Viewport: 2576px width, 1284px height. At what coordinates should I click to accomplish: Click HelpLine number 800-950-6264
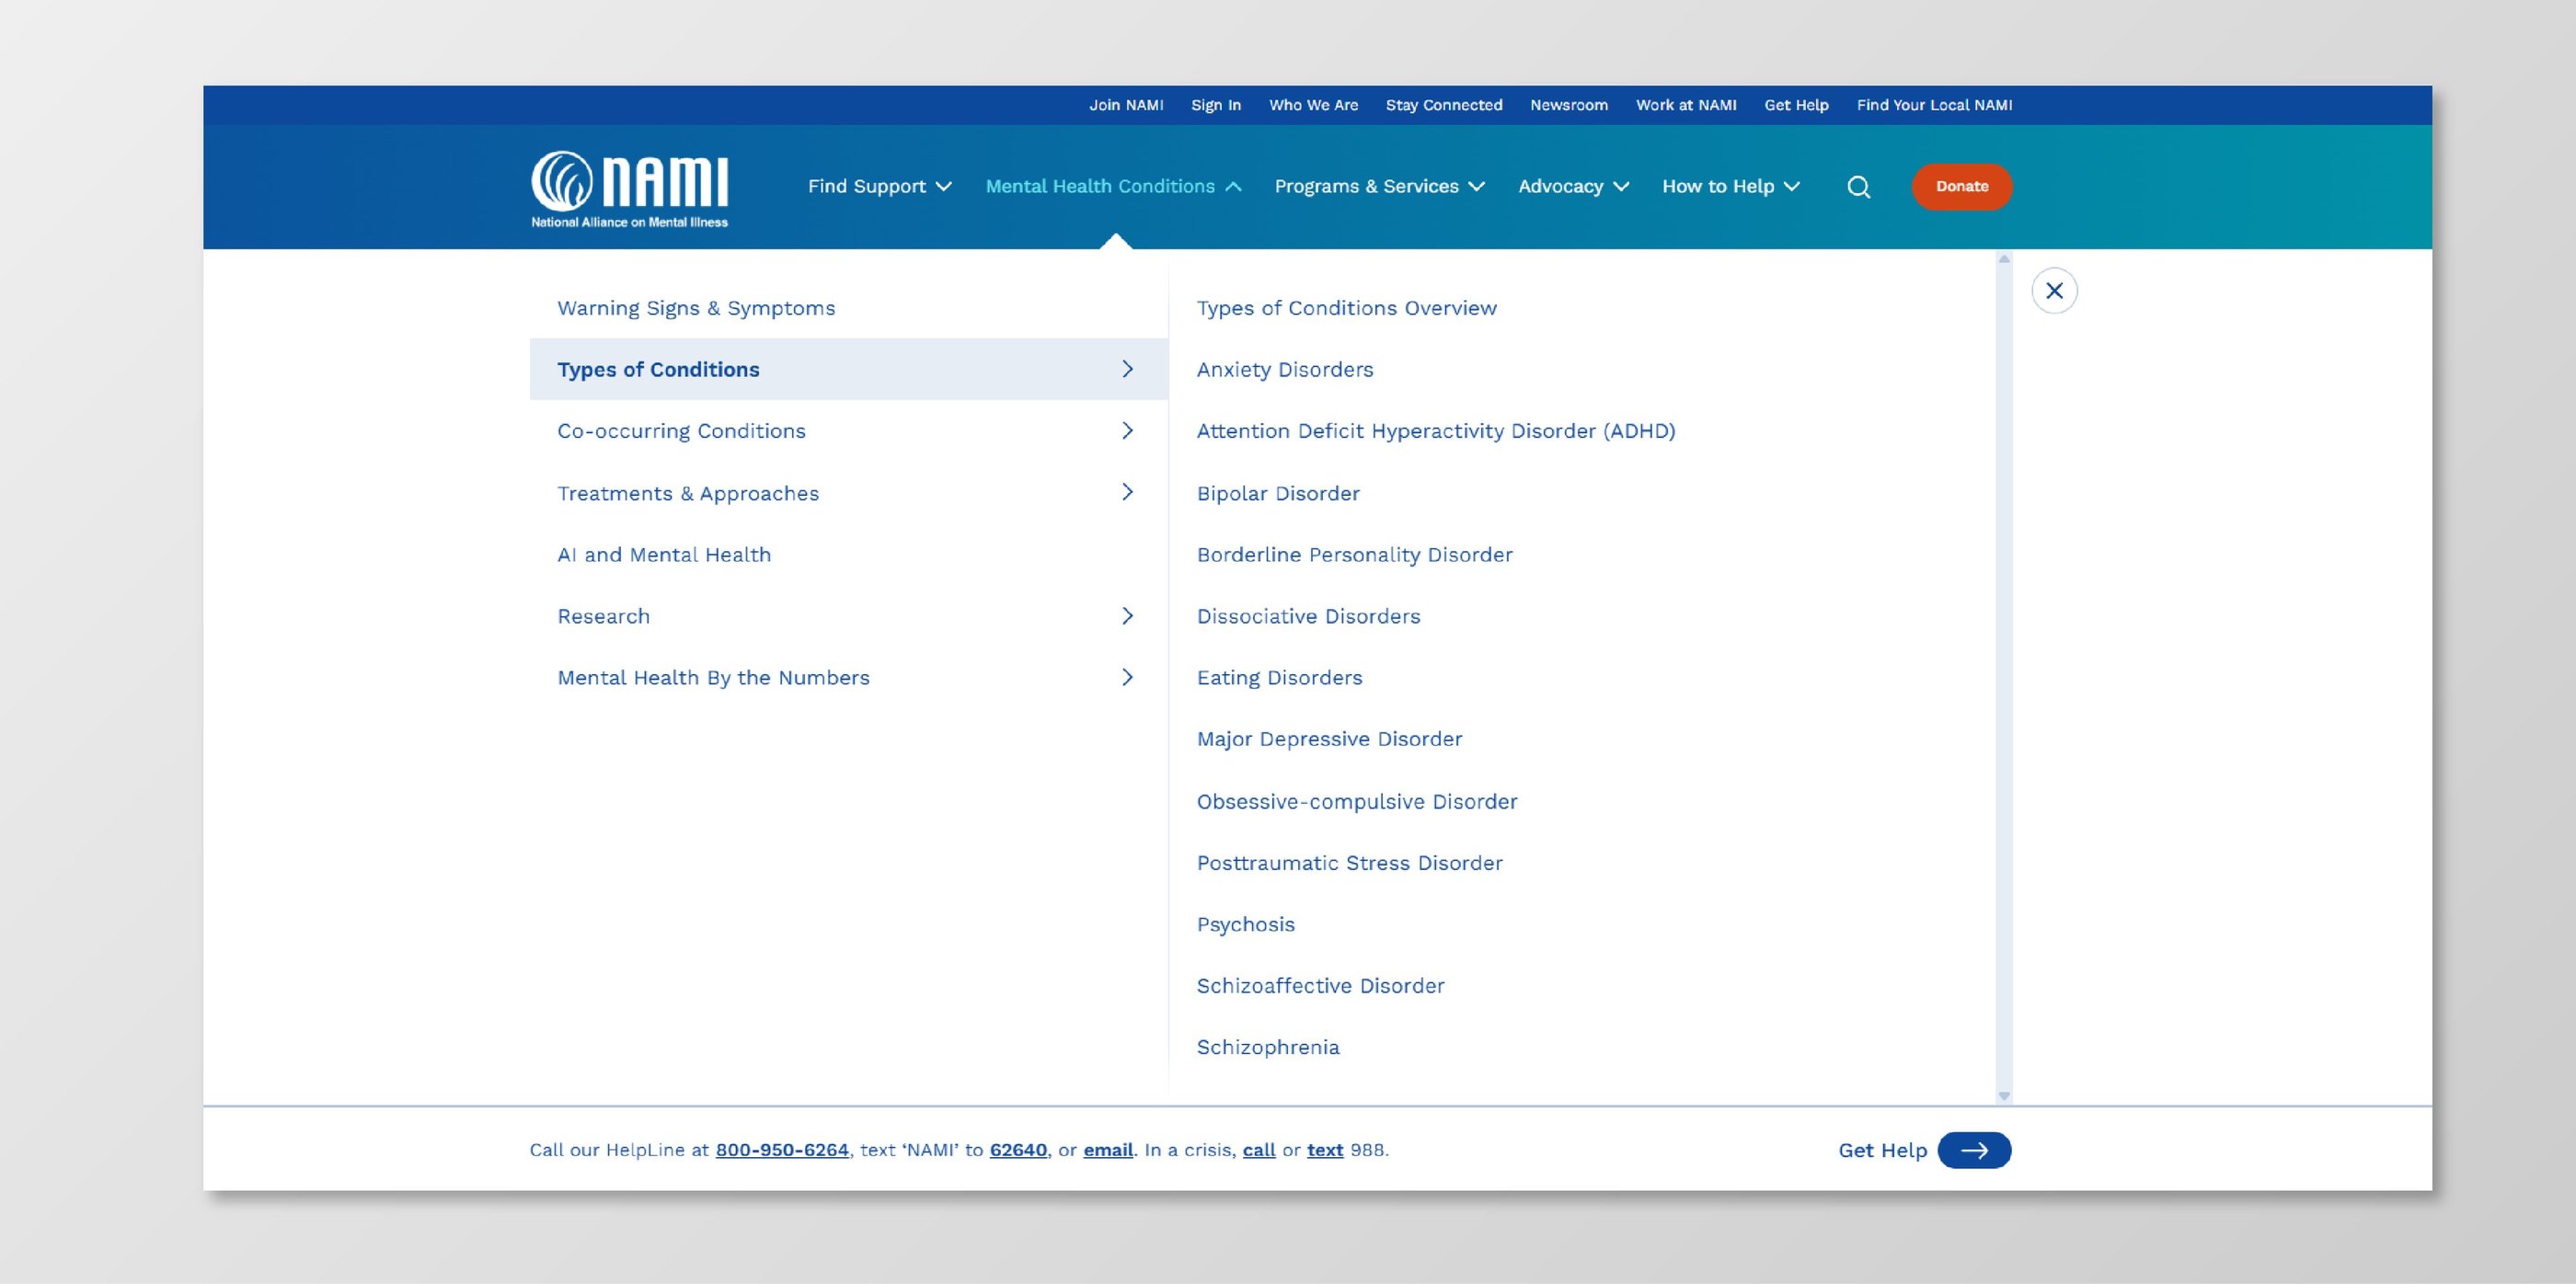coord(781,1150)
